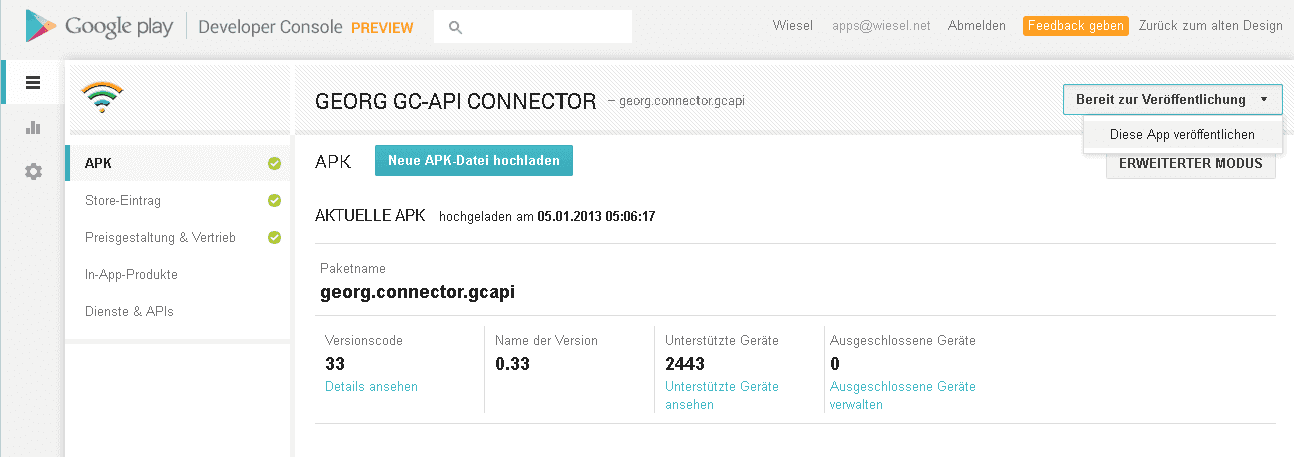1294x457 pixels.
Task: Click upload date 05.01.2013 05:06:17
Action: point(596,216)
